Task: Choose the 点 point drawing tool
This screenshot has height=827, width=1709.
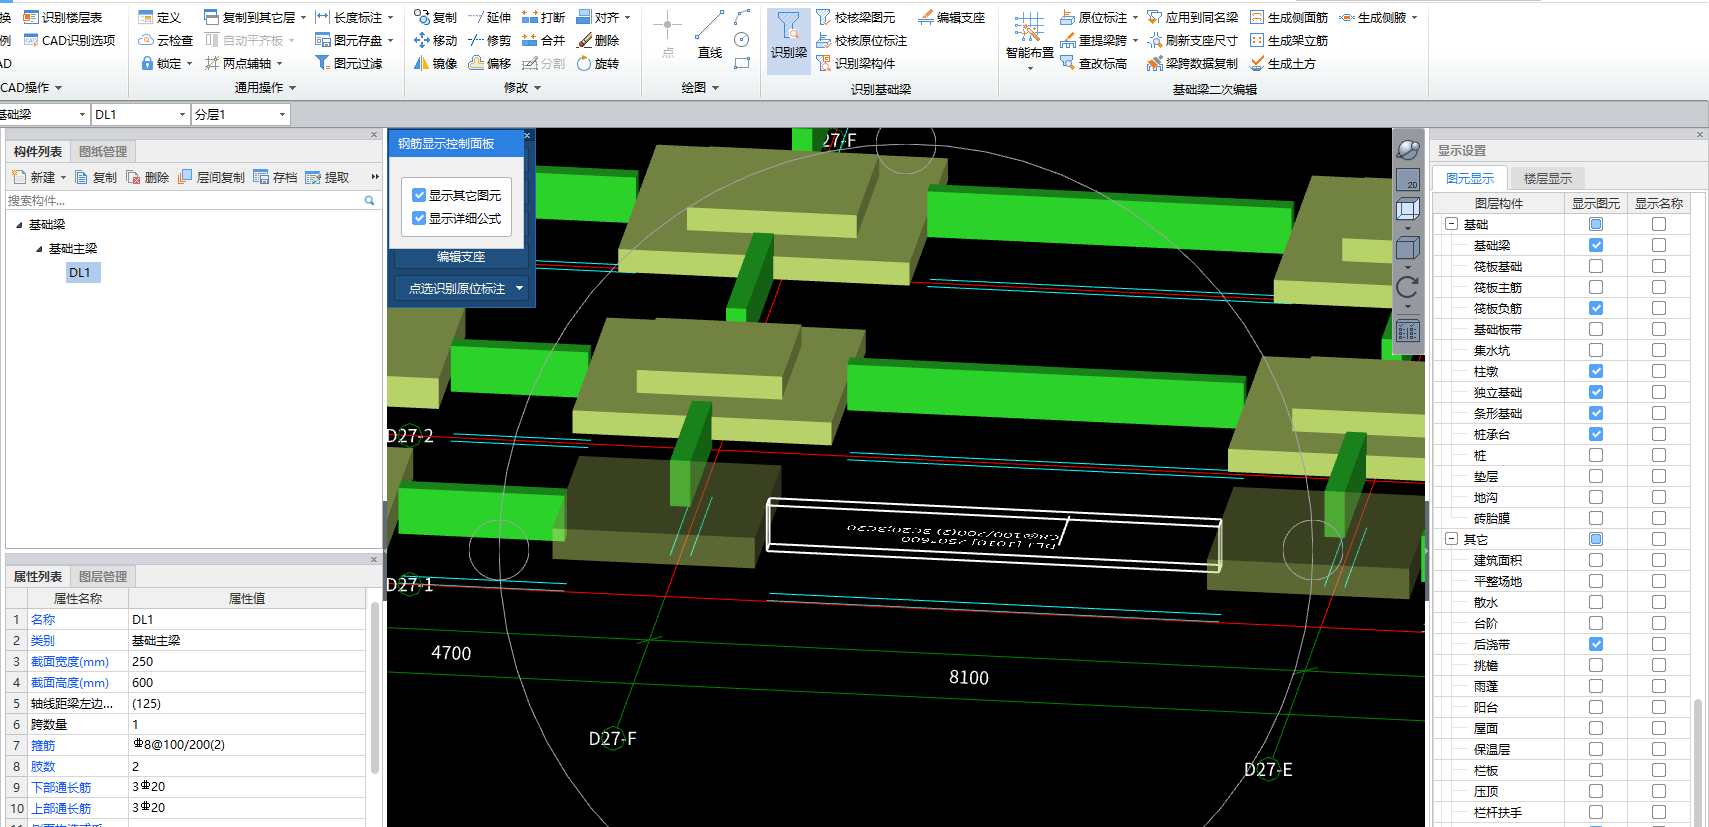Action: [x=667, y=37]
